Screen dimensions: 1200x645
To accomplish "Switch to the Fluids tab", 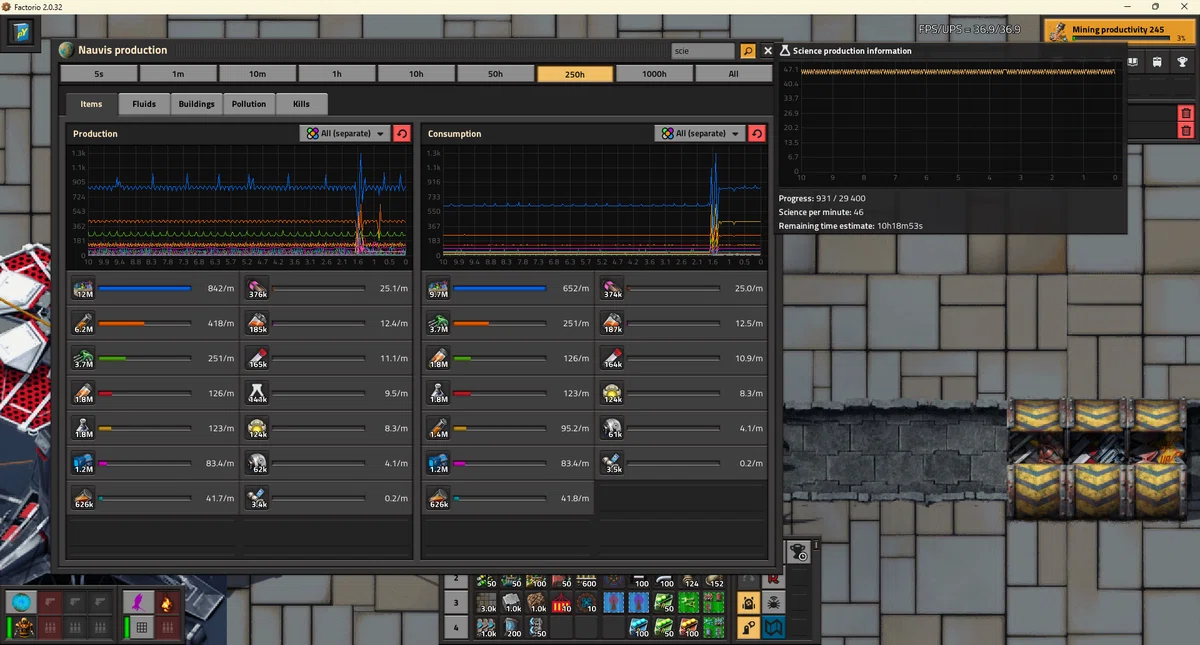I will pos(144,104).
